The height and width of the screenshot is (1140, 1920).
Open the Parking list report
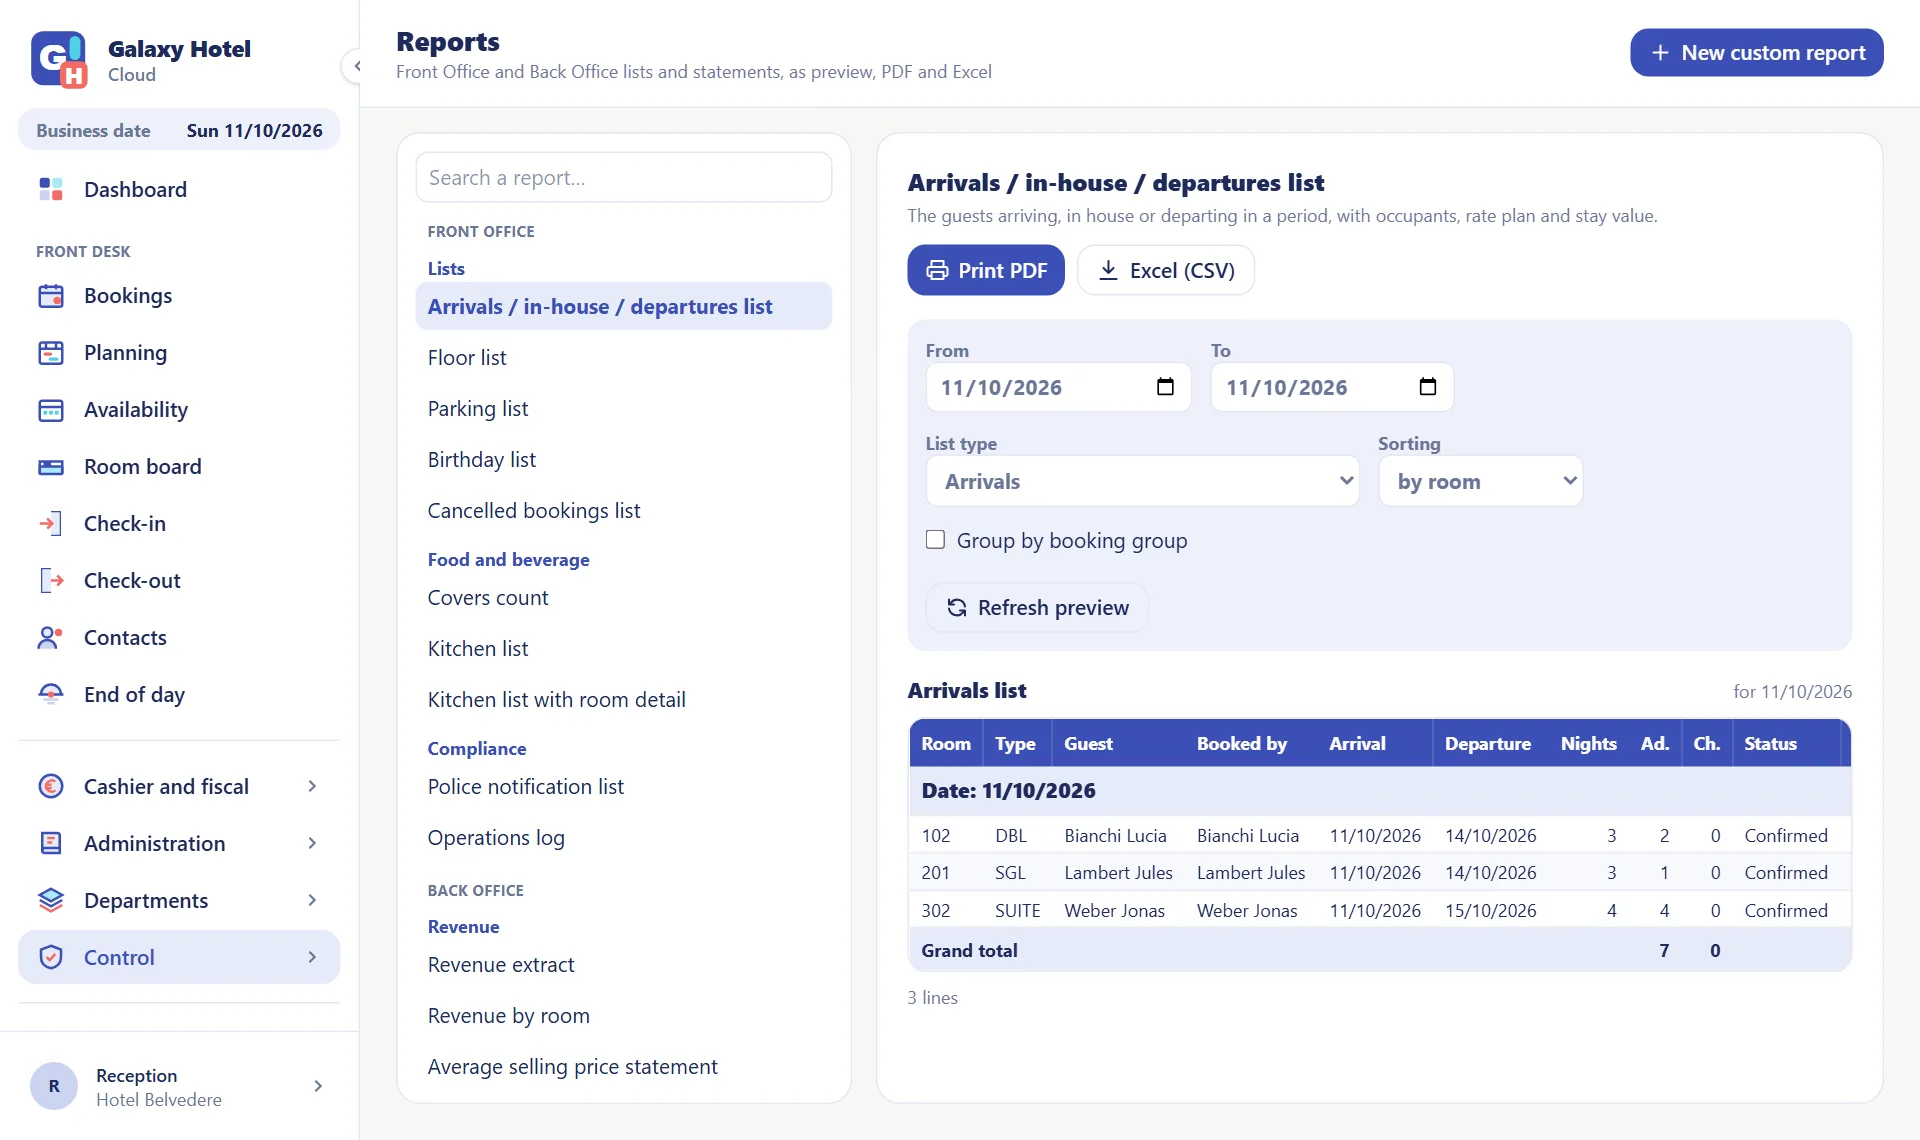pyautogui.click(x=624, y=409)
